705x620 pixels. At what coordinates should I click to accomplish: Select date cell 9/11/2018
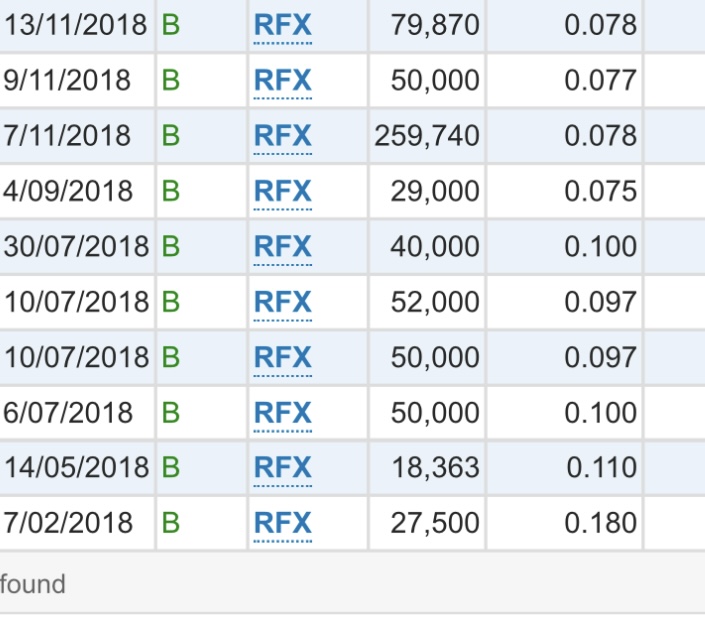pos(67,80)
